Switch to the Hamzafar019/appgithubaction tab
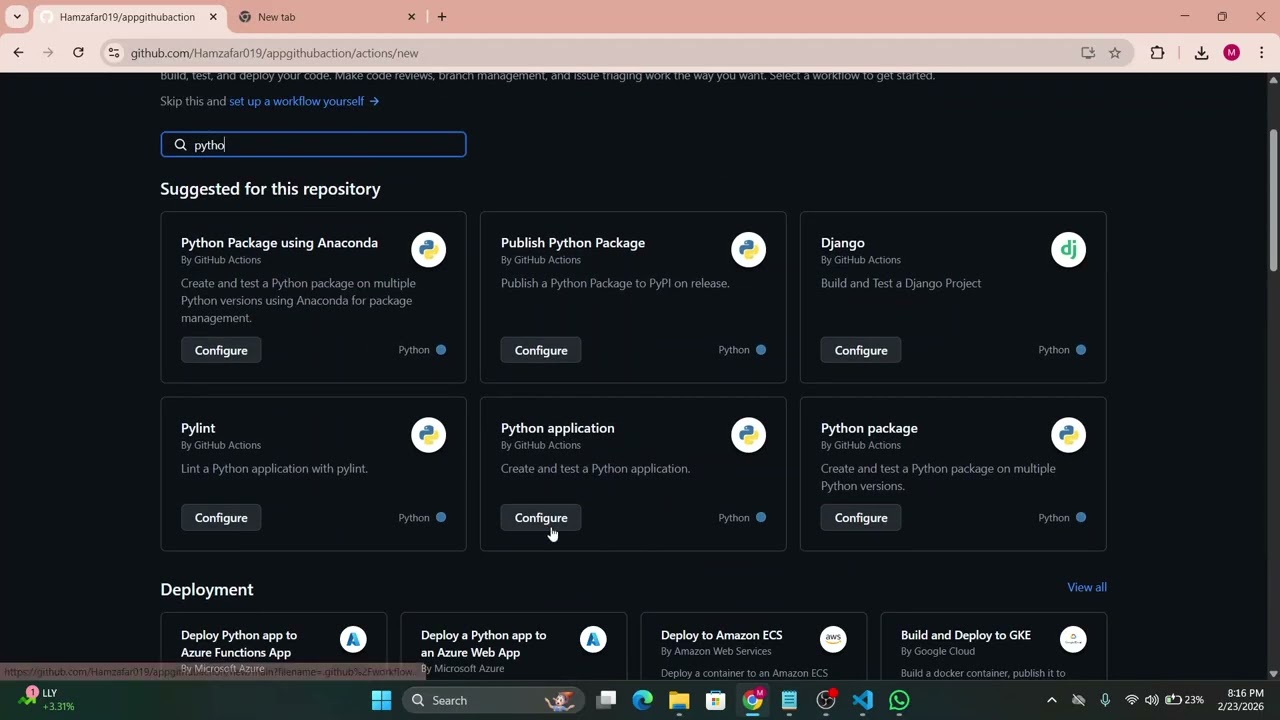Image resolution: width=1280 pixels, height=720 pixels. 128,17
